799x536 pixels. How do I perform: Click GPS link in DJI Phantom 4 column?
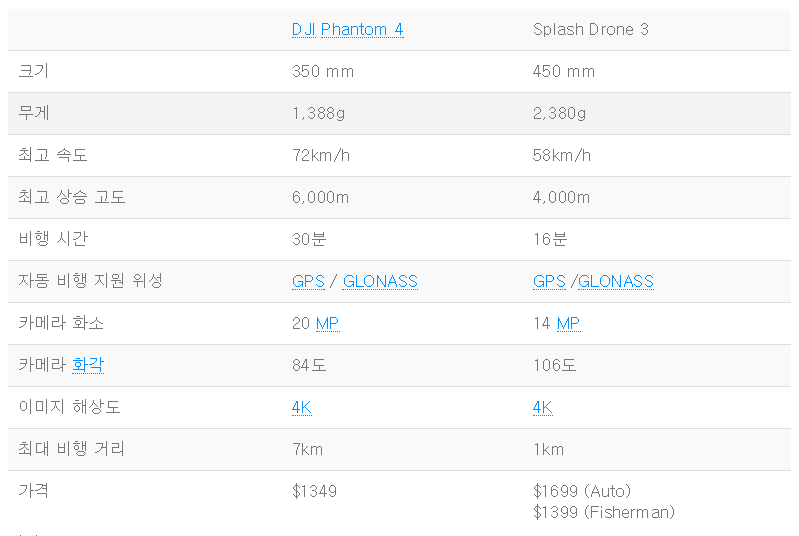click(x=308, y=281)
